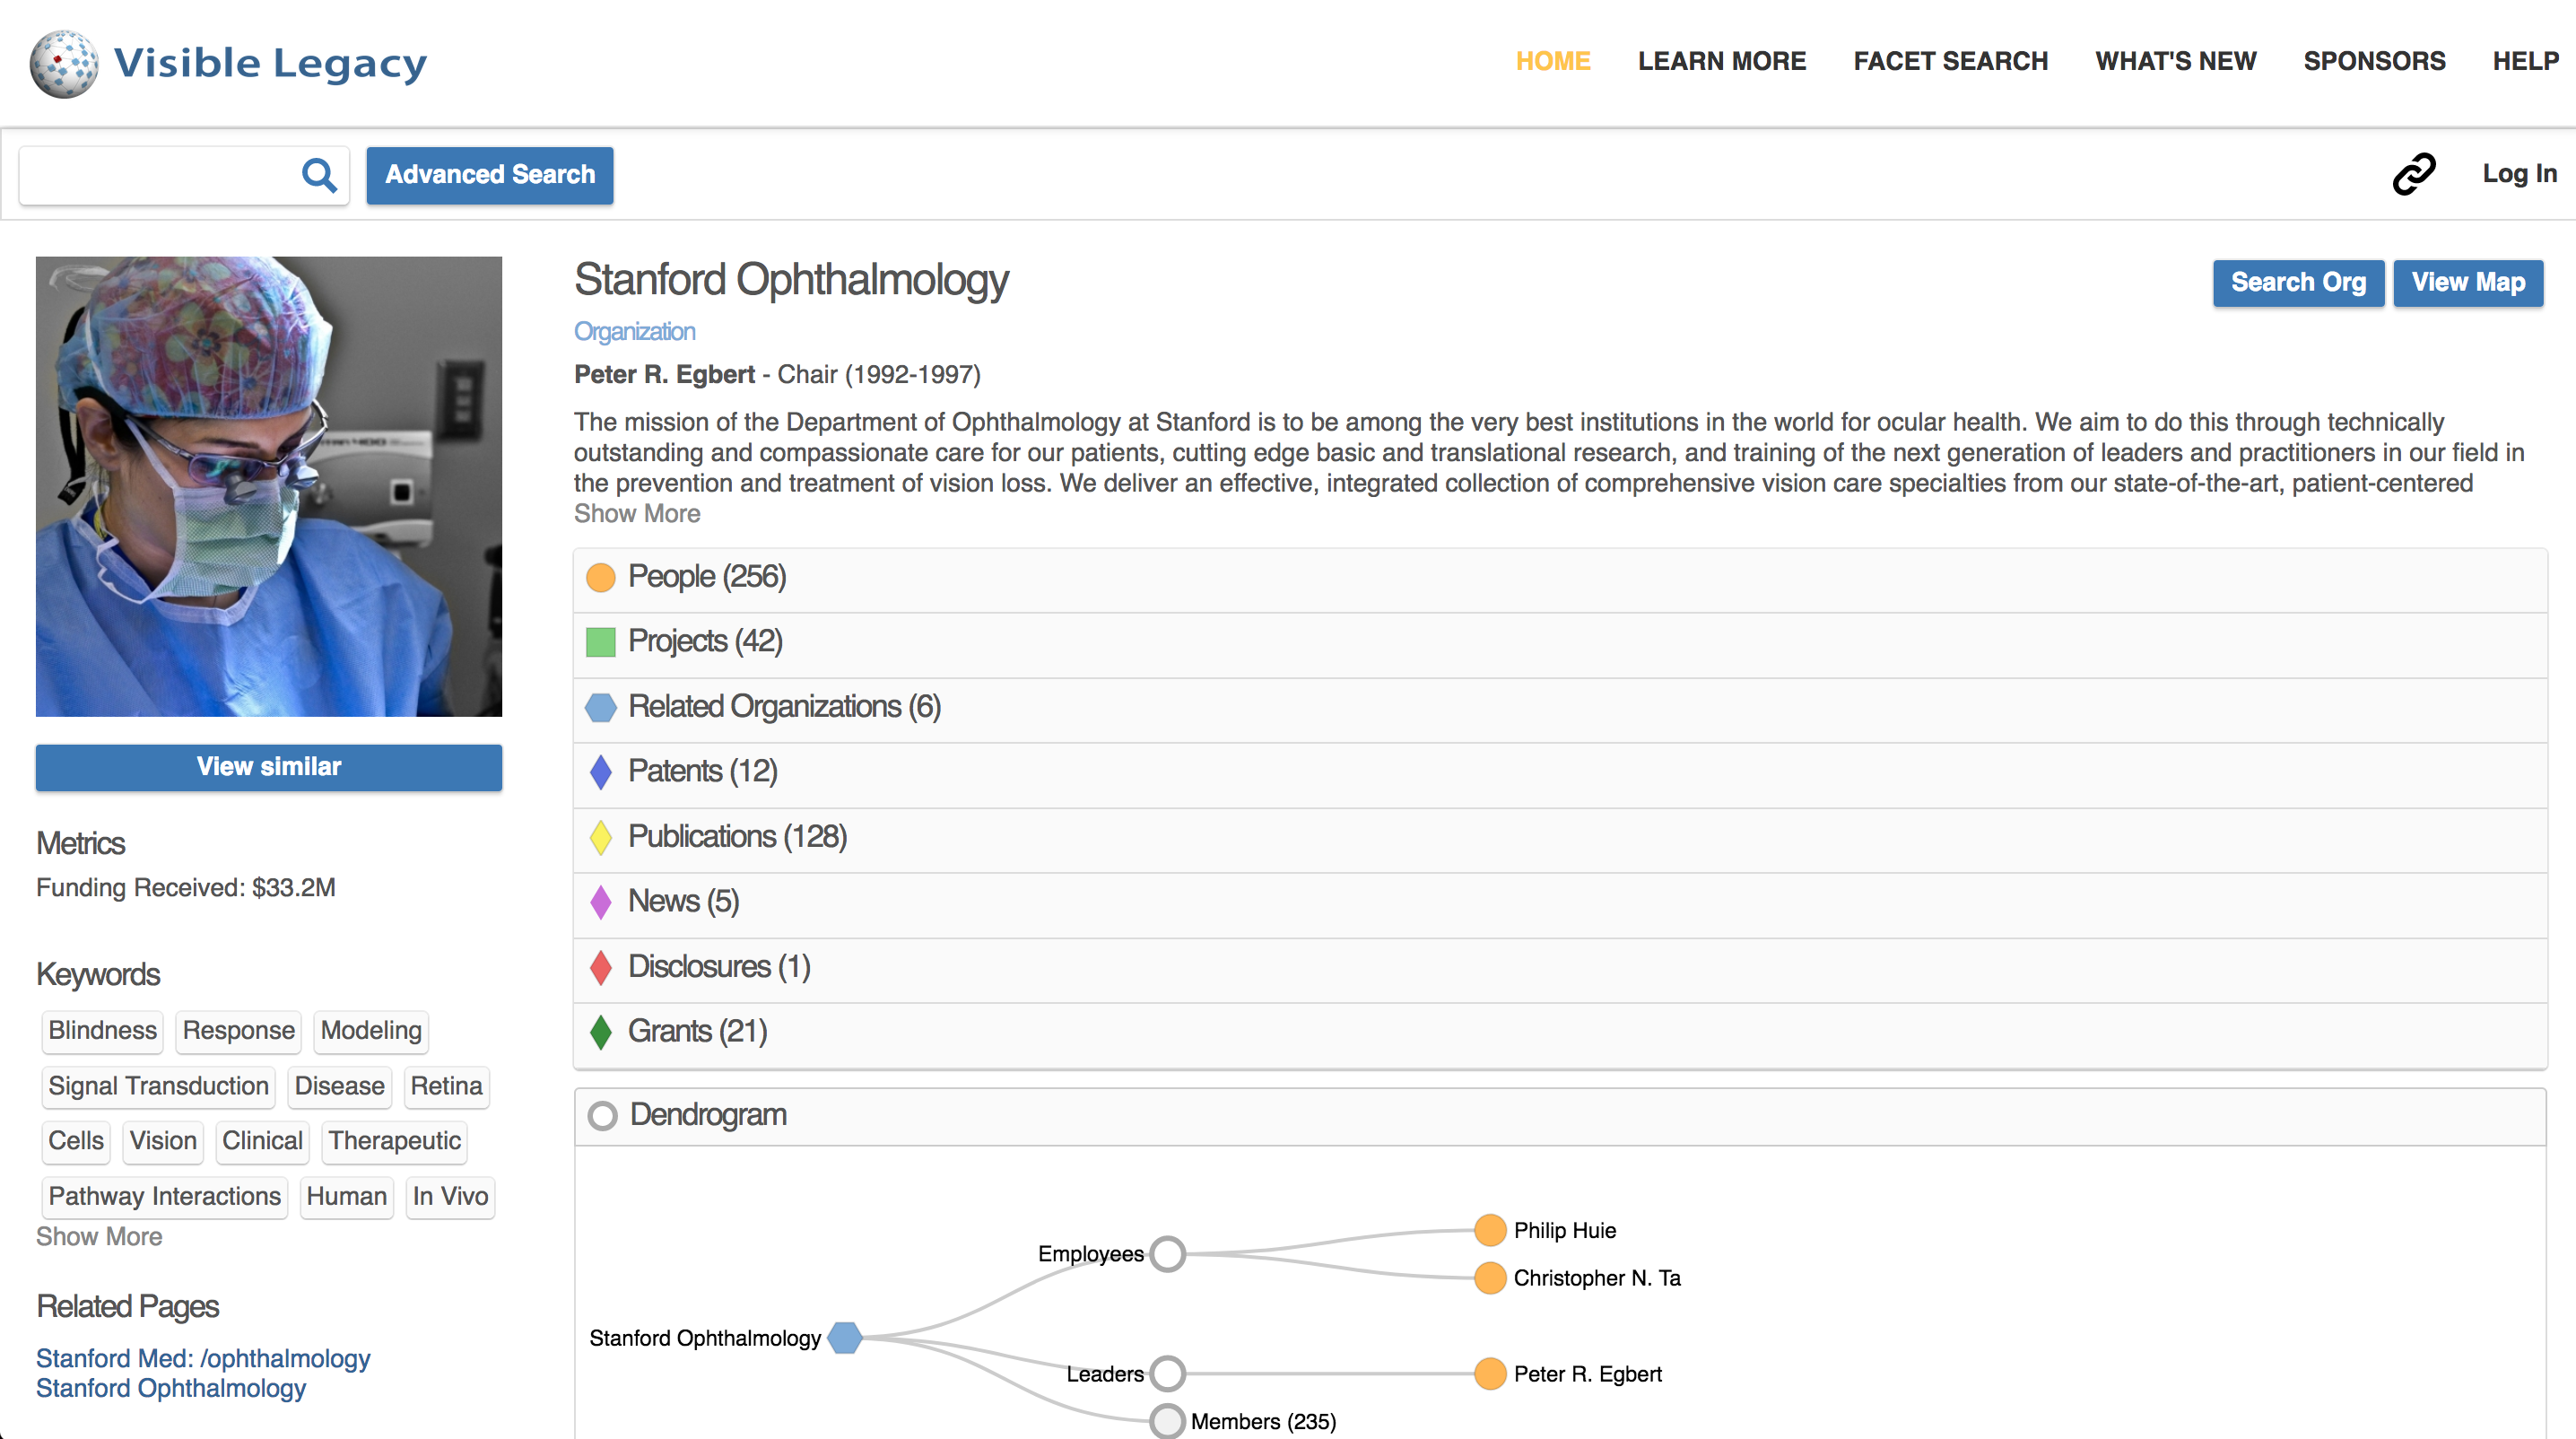Click the yellow Publications diamond icon
2576x1439 pixels.
(600, 837)
